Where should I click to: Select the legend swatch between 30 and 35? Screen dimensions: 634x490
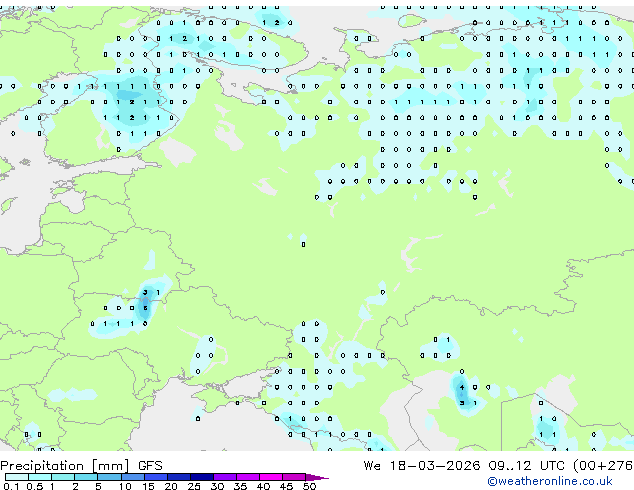[x=225, y=477]
